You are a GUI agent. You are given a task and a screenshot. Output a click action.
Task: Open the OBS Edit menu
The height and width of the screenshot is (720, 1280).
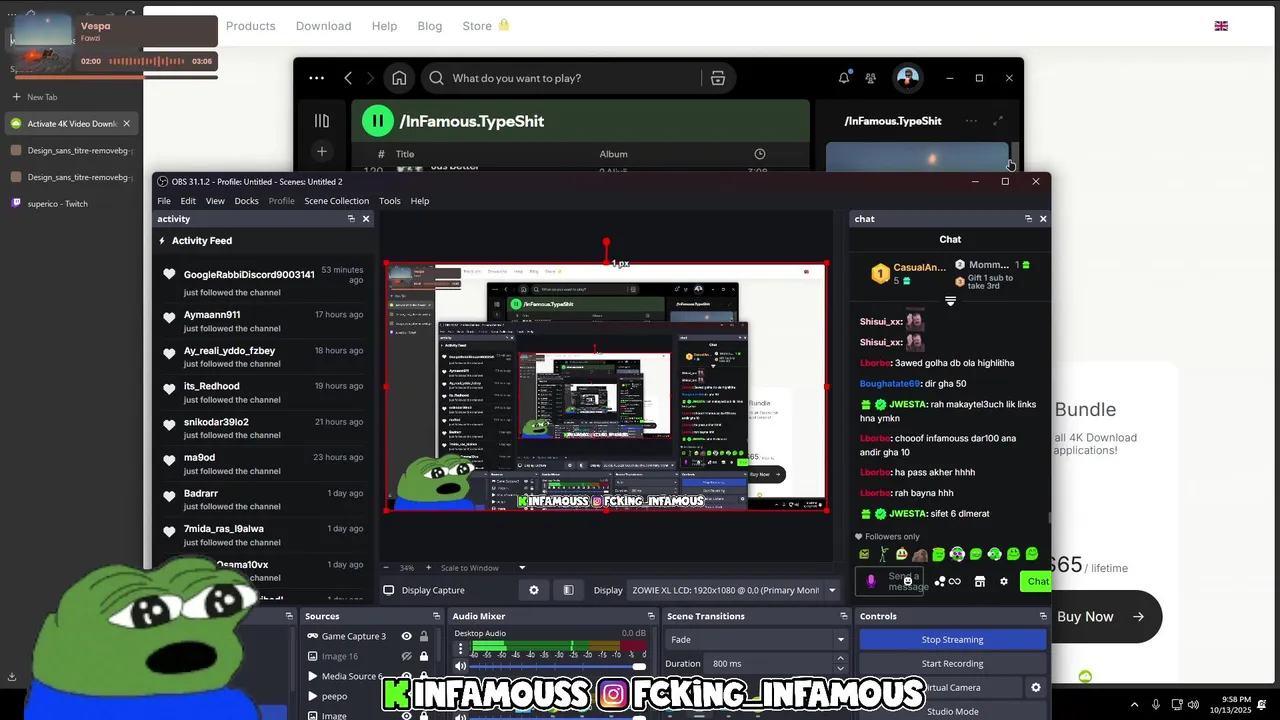point(188,201)
